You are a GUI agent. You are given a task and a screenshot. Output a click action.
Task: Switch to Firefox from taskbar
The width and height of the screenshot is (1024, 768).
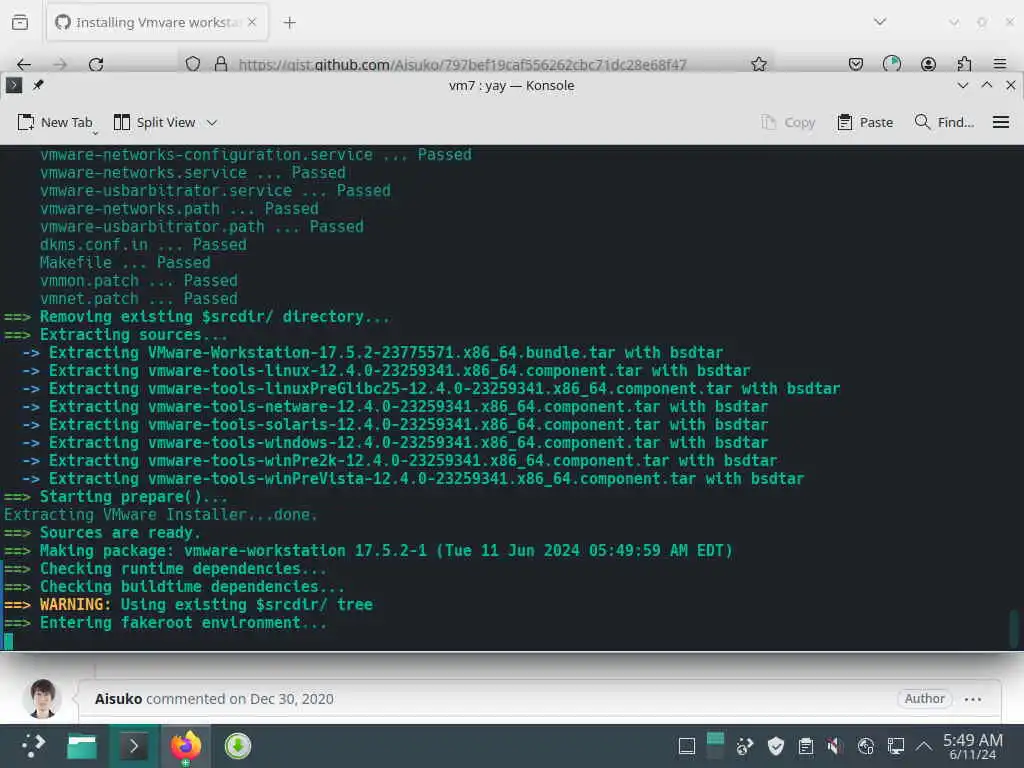tap(185, 746)
